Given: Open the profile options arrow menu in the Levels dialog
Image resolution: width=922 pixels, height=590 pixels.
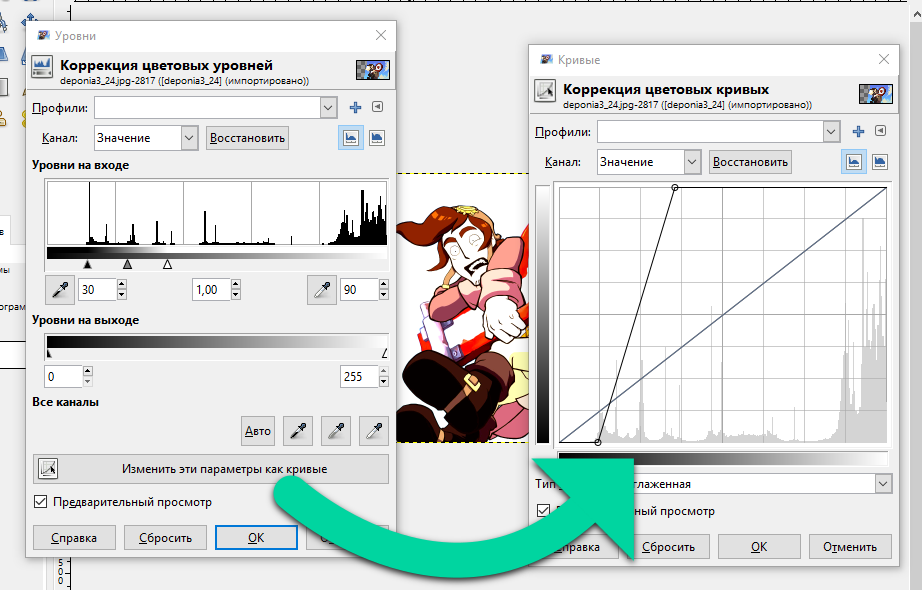Looking at the screenshot, I should (x=377, y=108).
